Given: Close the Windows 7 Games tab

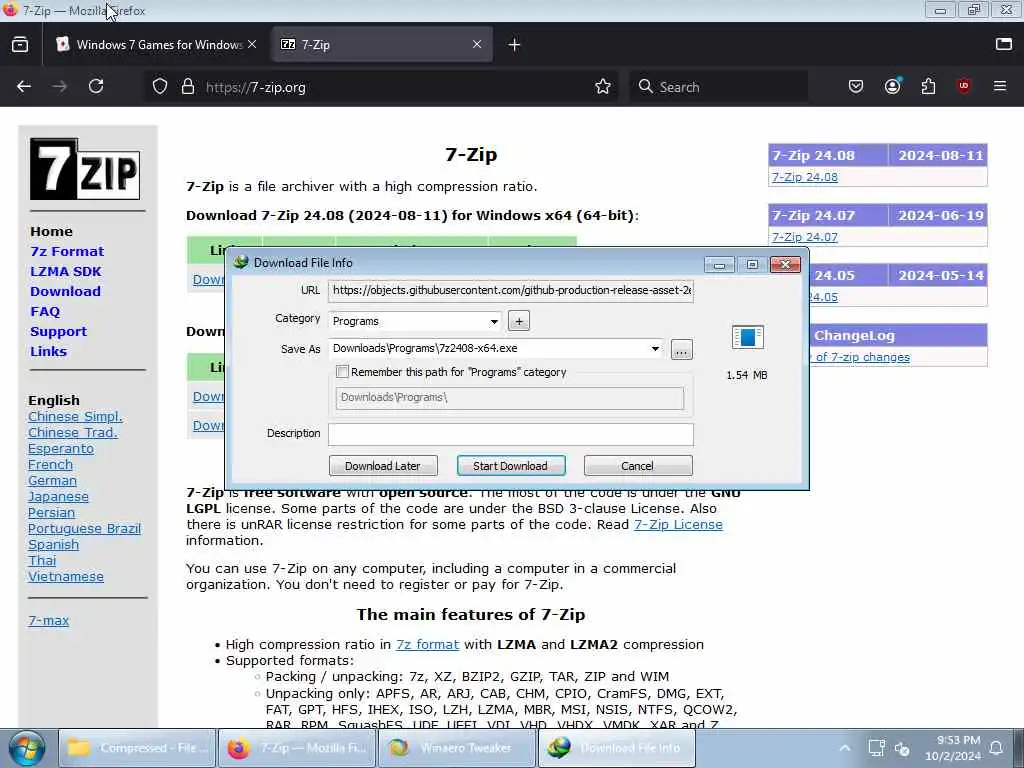Looking at the screenshot, I should coord(252,44).
